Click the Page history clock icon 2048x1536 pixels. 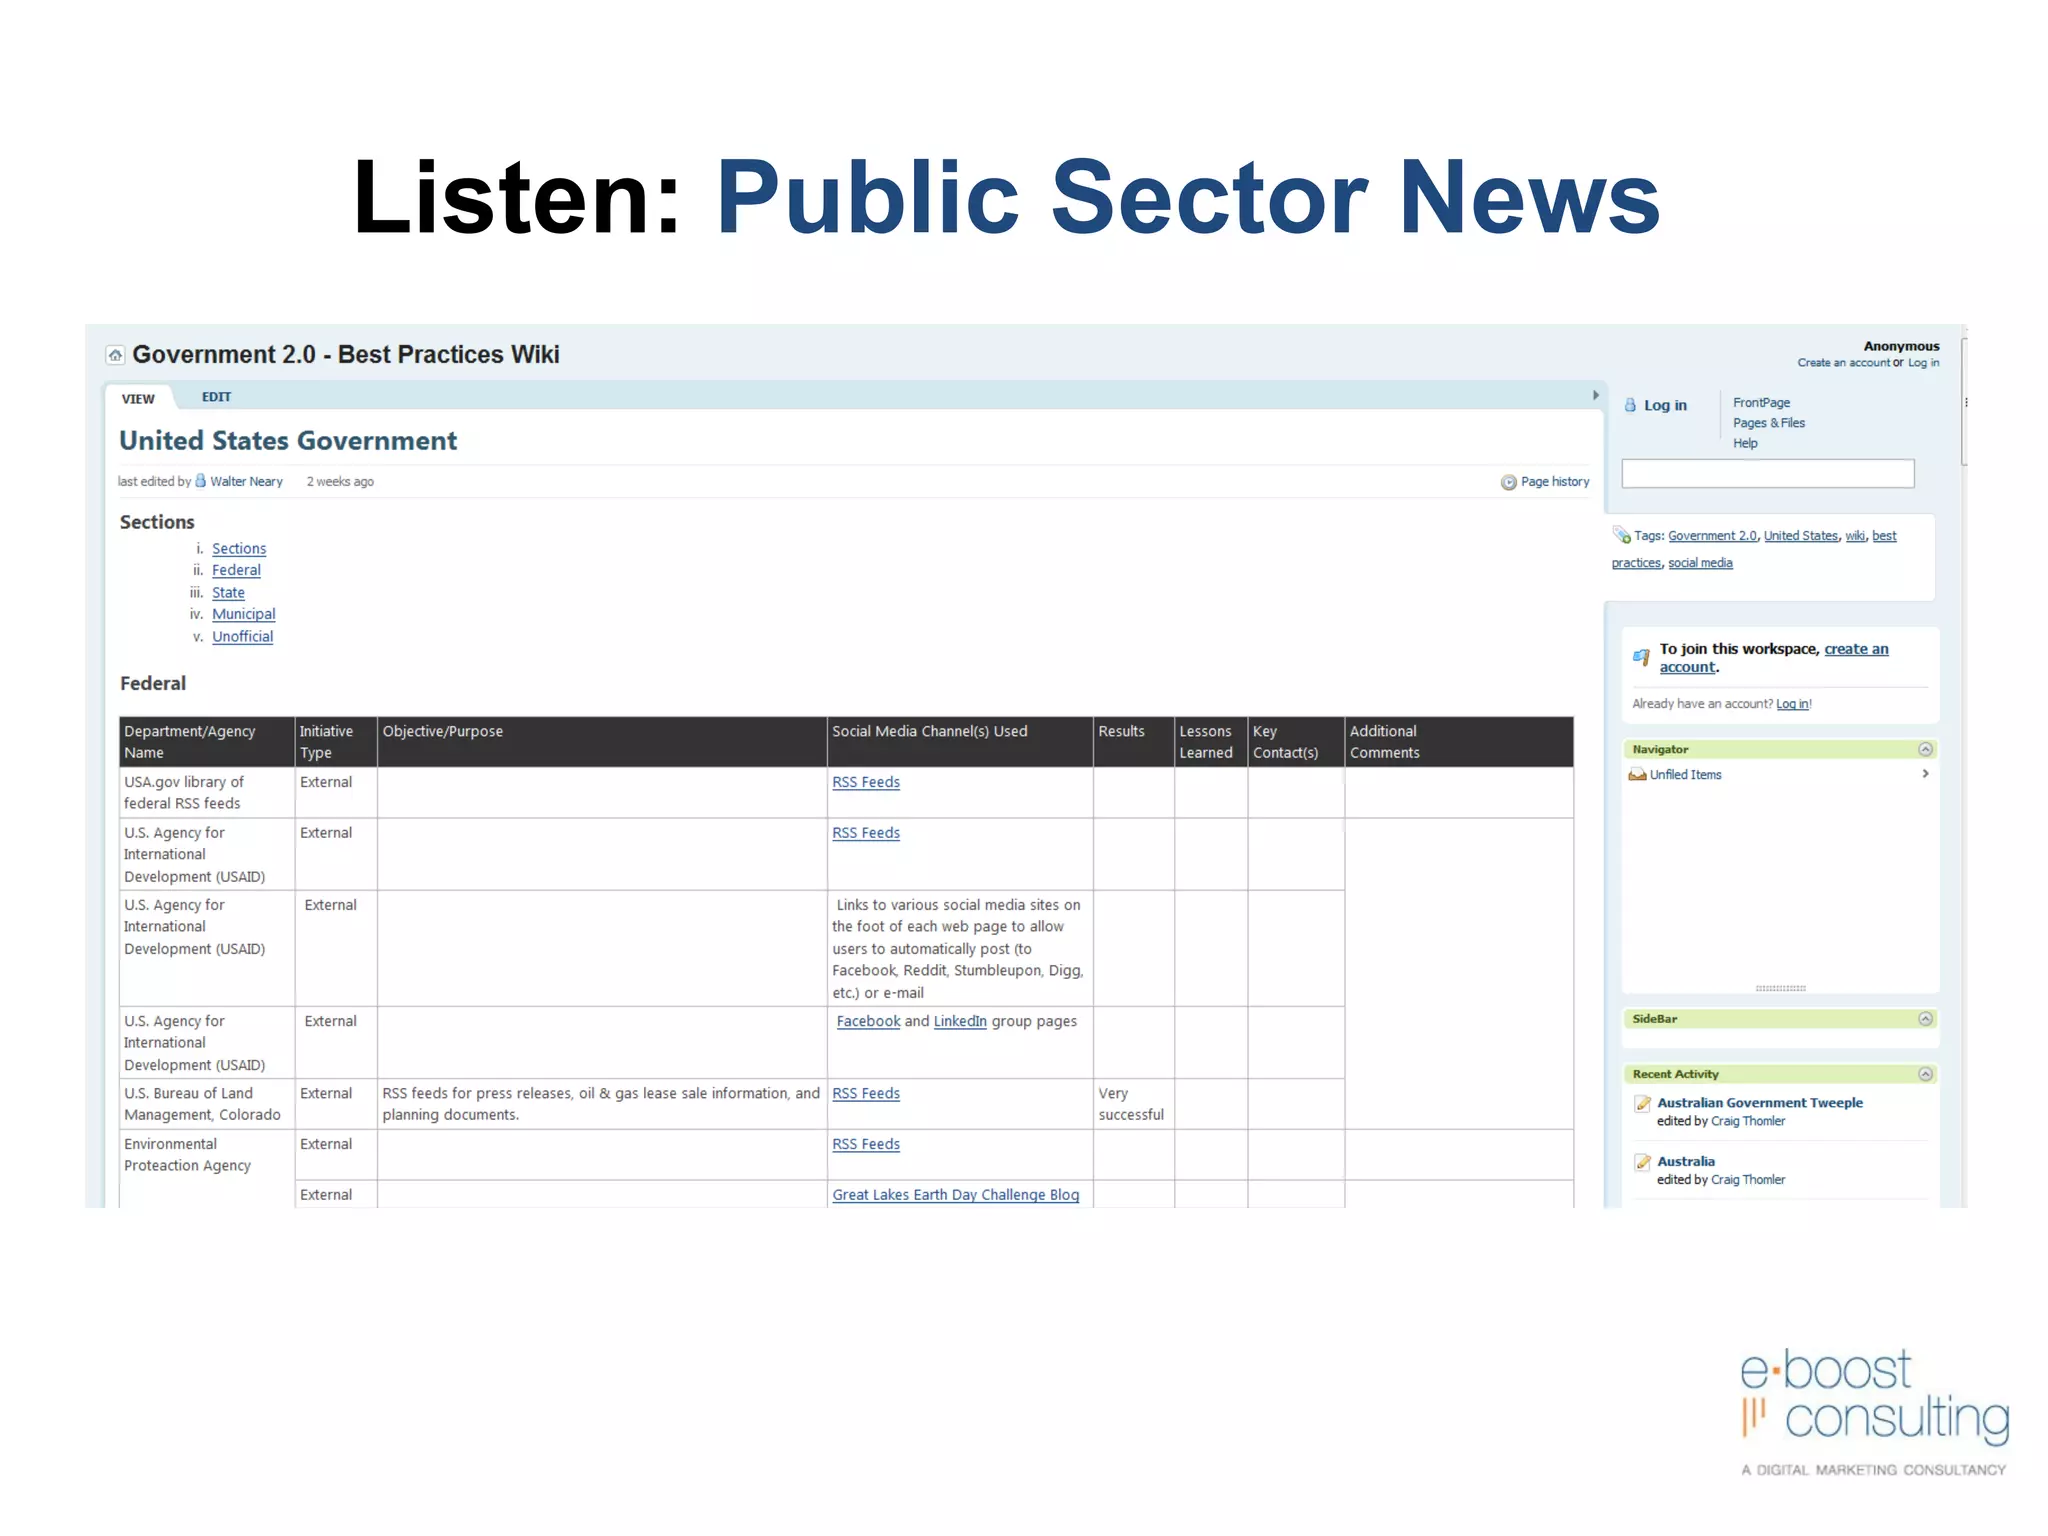pyautogui.click(x=1508, y=482)
